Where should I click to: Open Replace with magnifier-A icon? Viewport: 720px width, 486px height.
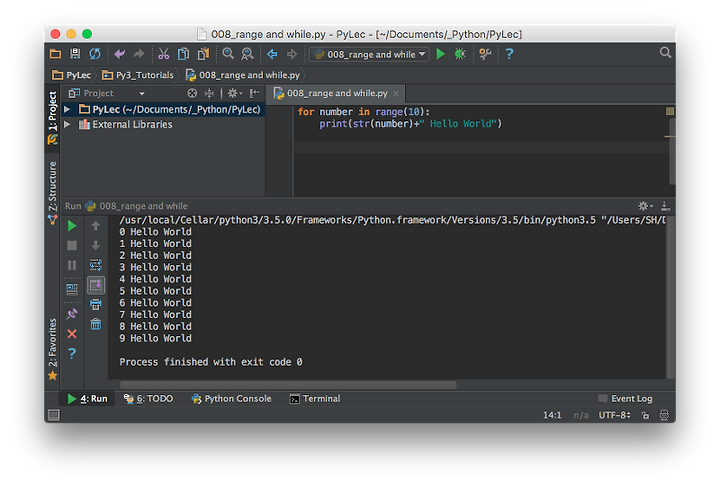coord(247,54)
